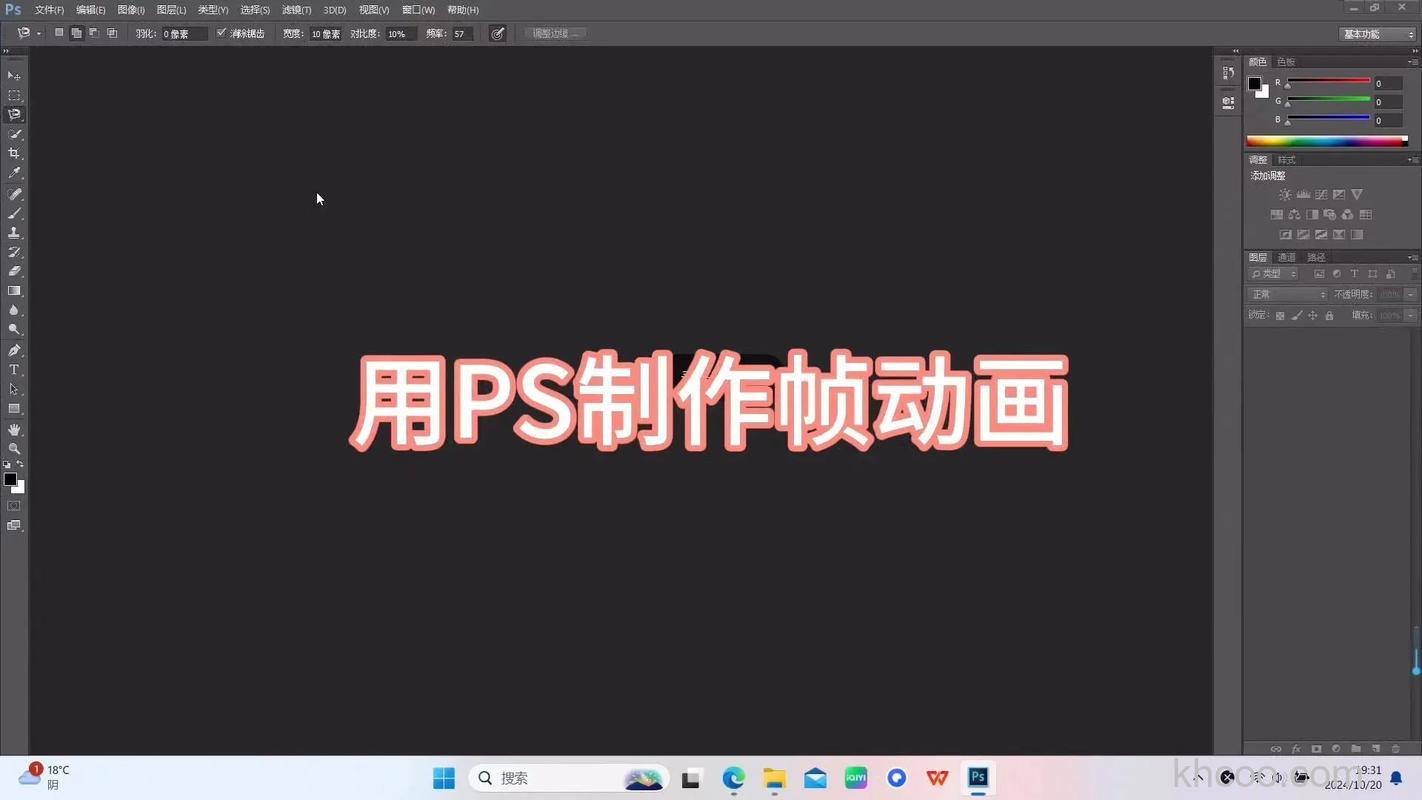This screenshot has height=800, width=1422.
Task: Enable the add-to-selection mode in options bar
Action: tap(76, 32)
